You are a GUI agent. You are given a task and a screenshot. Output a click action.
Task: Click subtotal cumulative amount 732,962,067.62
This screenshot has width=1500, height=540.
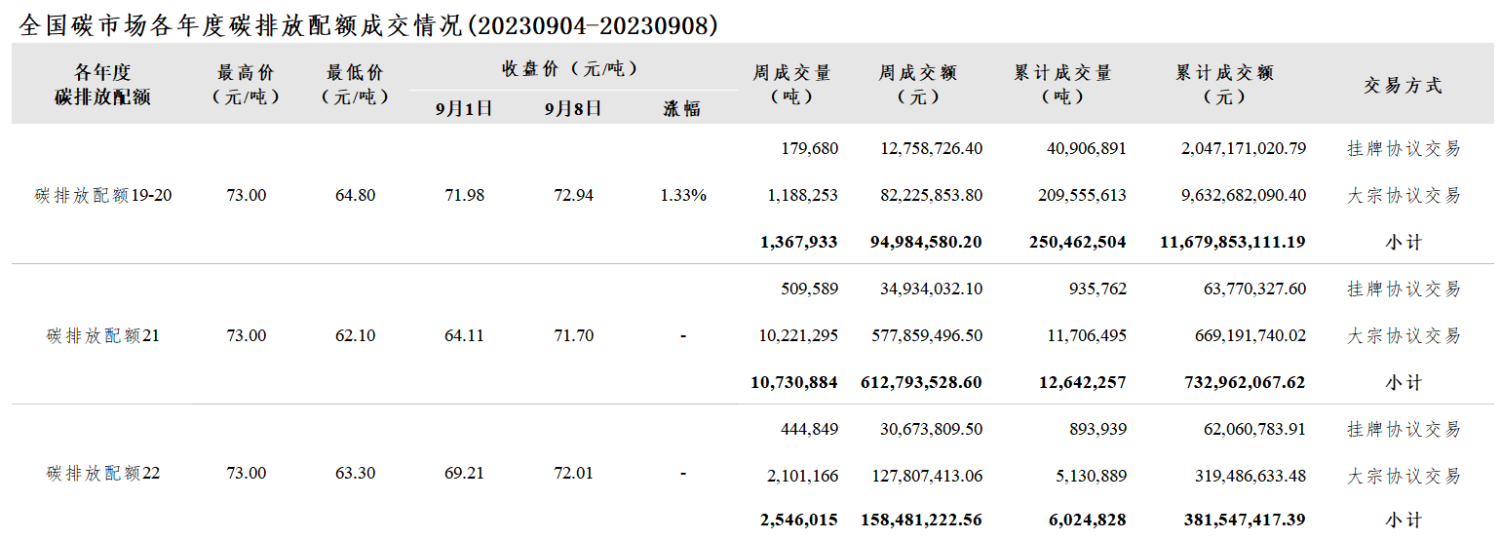click(1246, 382)
